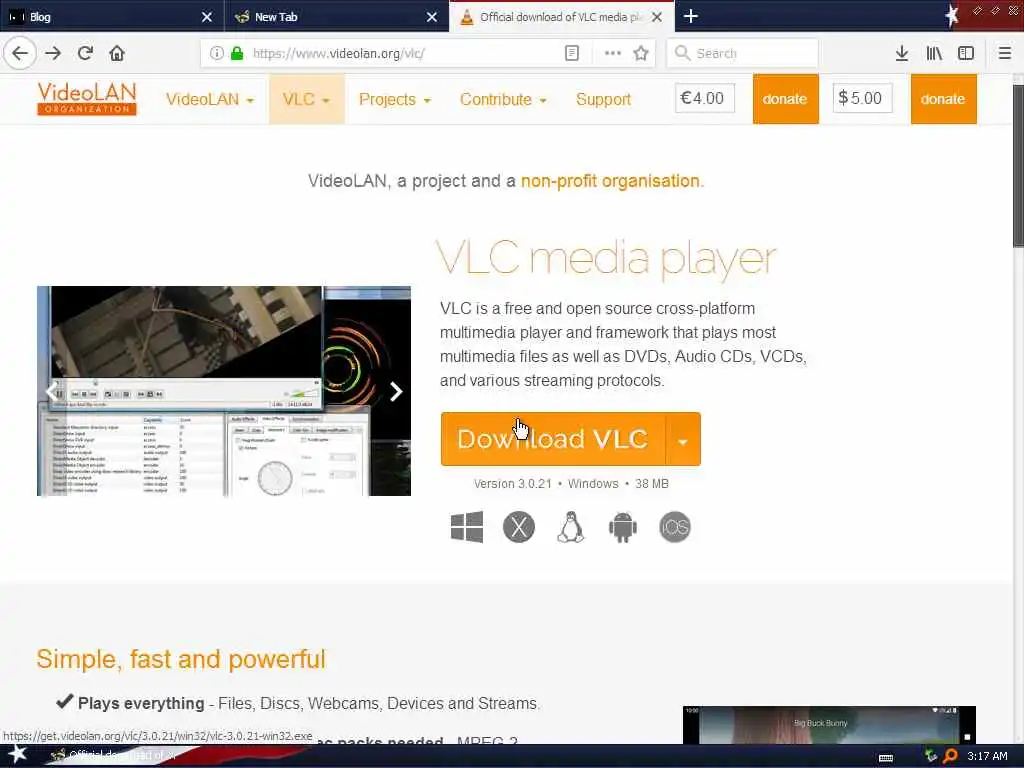Edit the $5.00 donation amount field
The image size is (1024, 768).
862,98
